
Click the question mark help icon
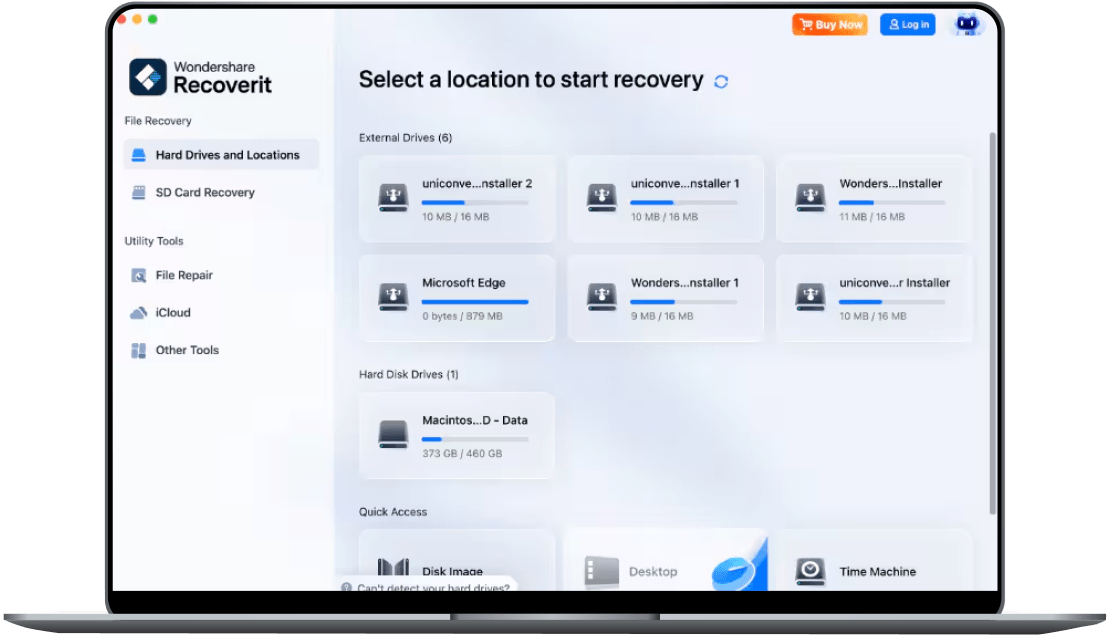(x=346, y=587)
